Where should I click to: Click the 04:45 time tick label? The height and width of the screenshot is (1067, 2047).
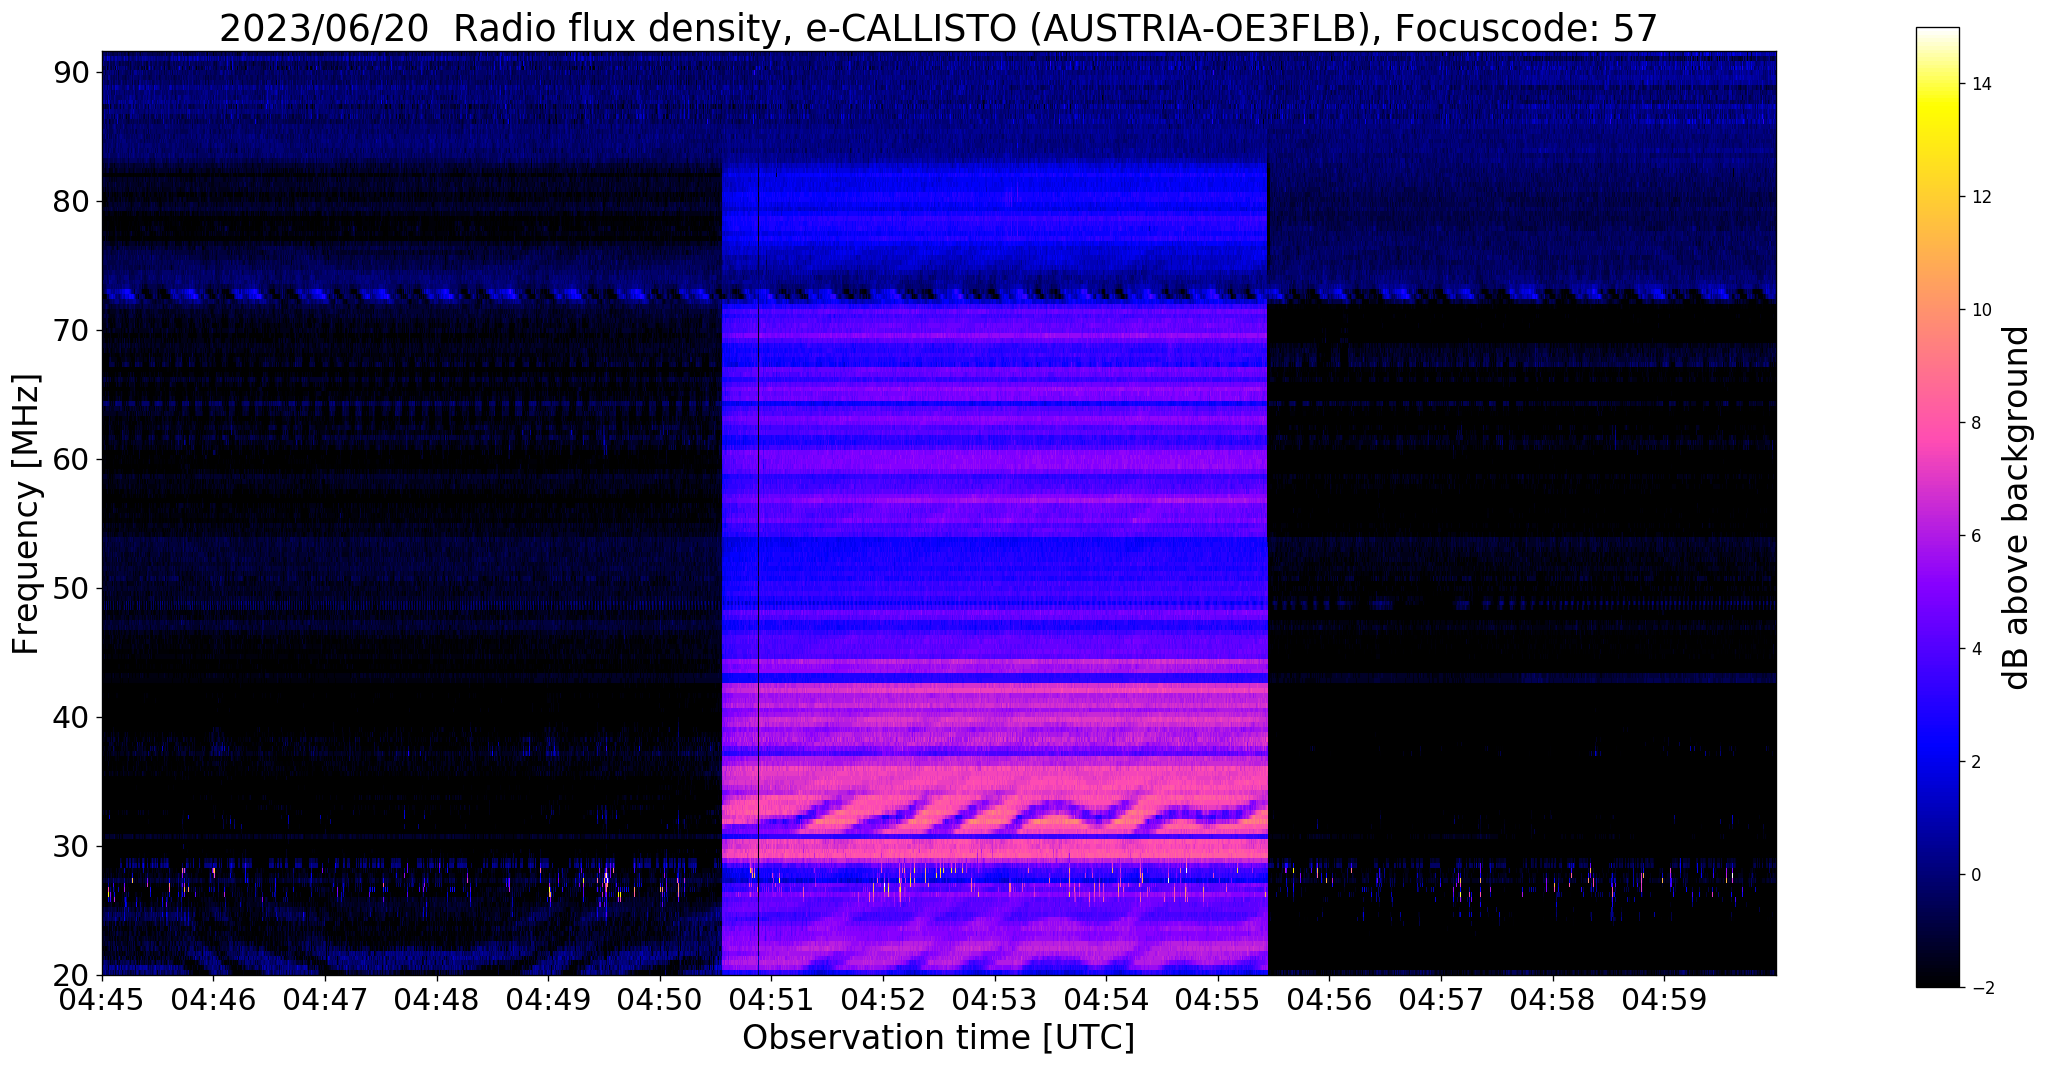pyautogui.click(x=102, y=999)
